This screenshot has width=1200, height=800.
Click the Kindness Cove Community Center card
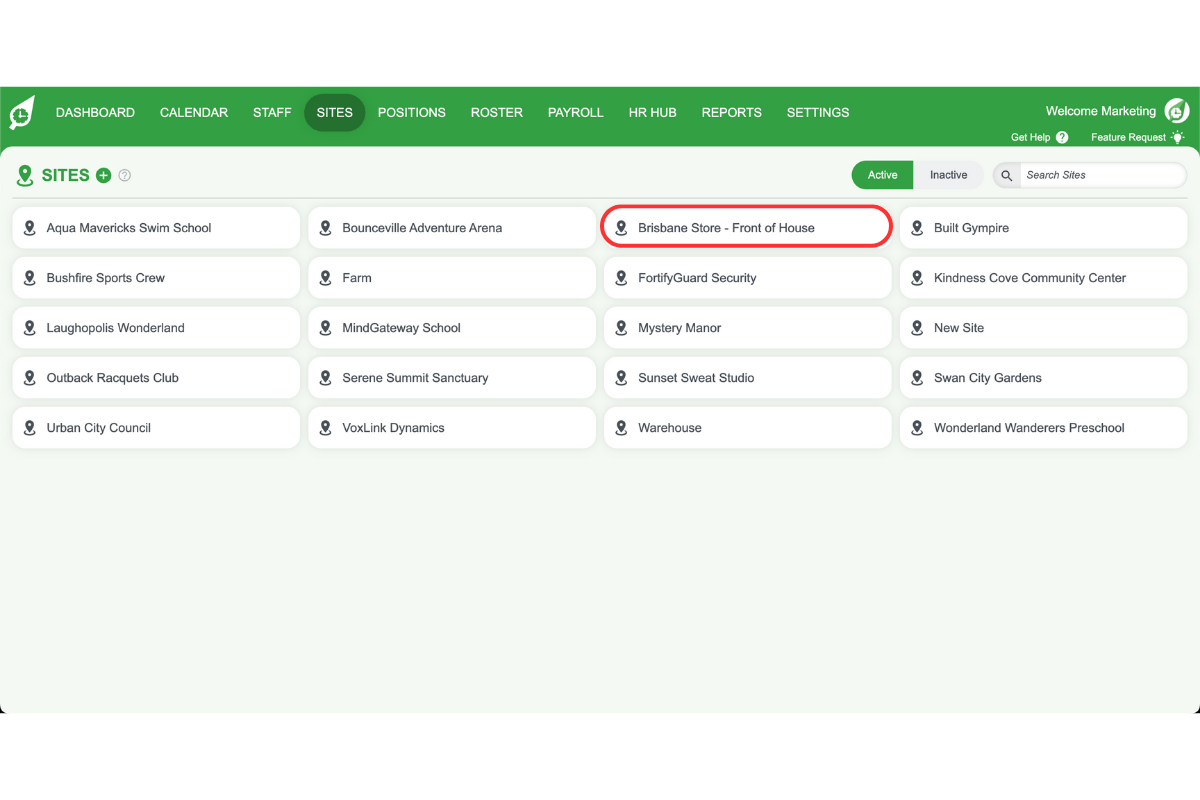1043,277
